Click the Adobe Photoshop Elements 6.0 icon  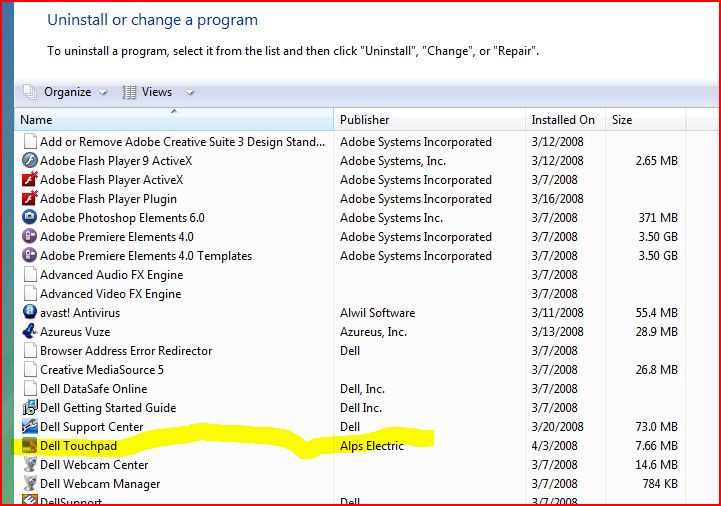[x=30, y=217]
